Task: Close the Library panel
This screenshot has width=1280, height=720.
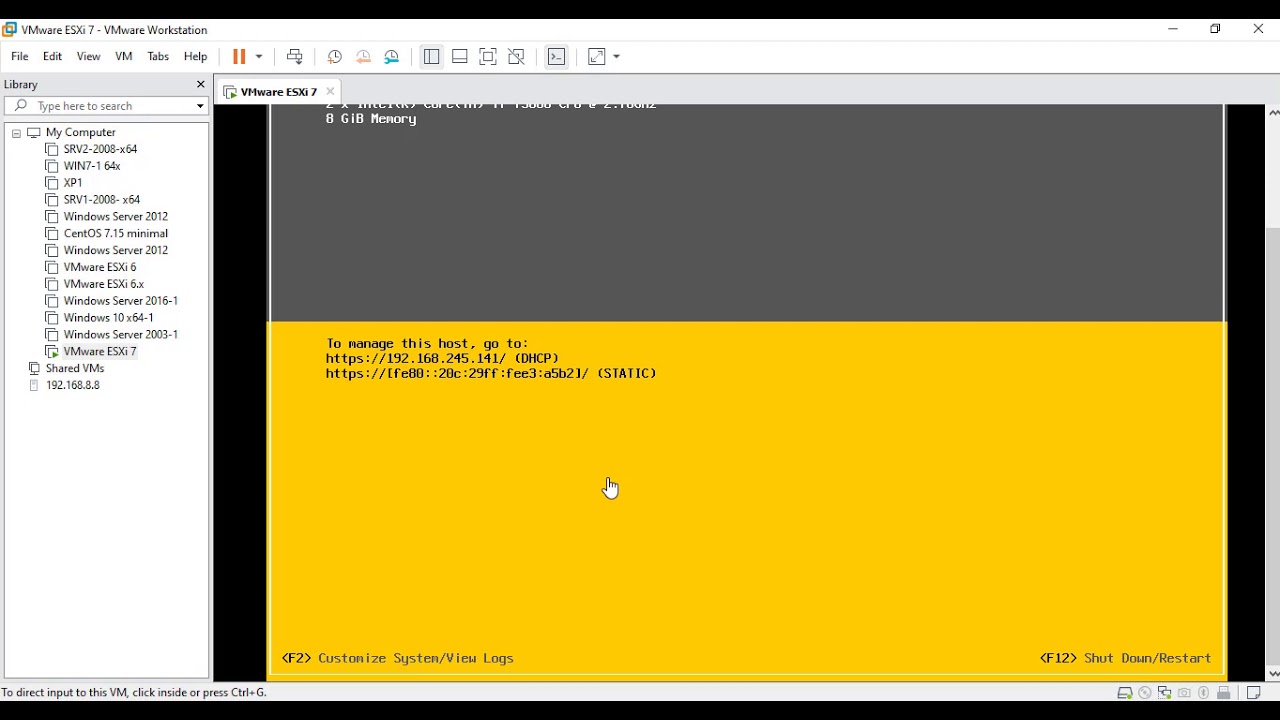Action: 200,85
